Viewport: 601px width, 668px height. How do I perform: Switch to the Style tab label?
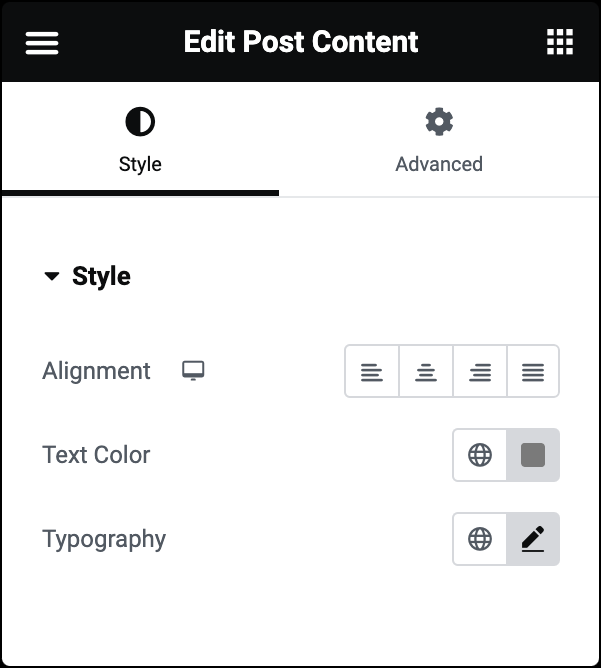[140, 164]
